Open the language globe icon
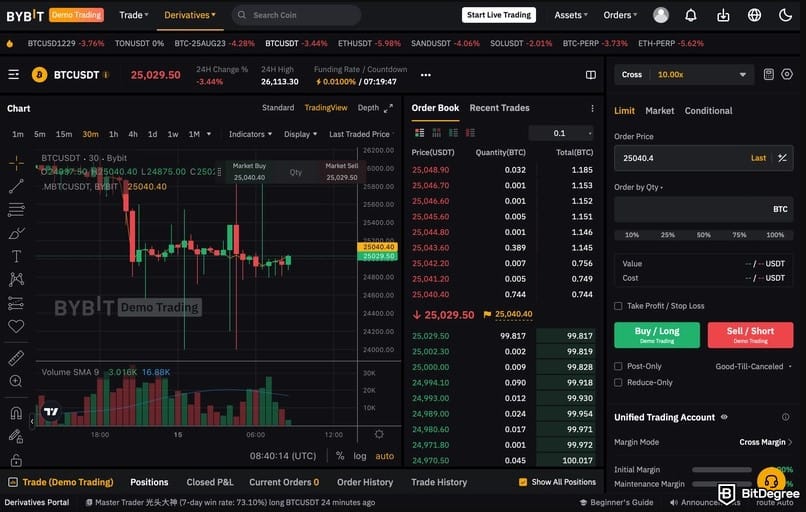The width and height of the screenshot is (806, 512). click(754, 15)
